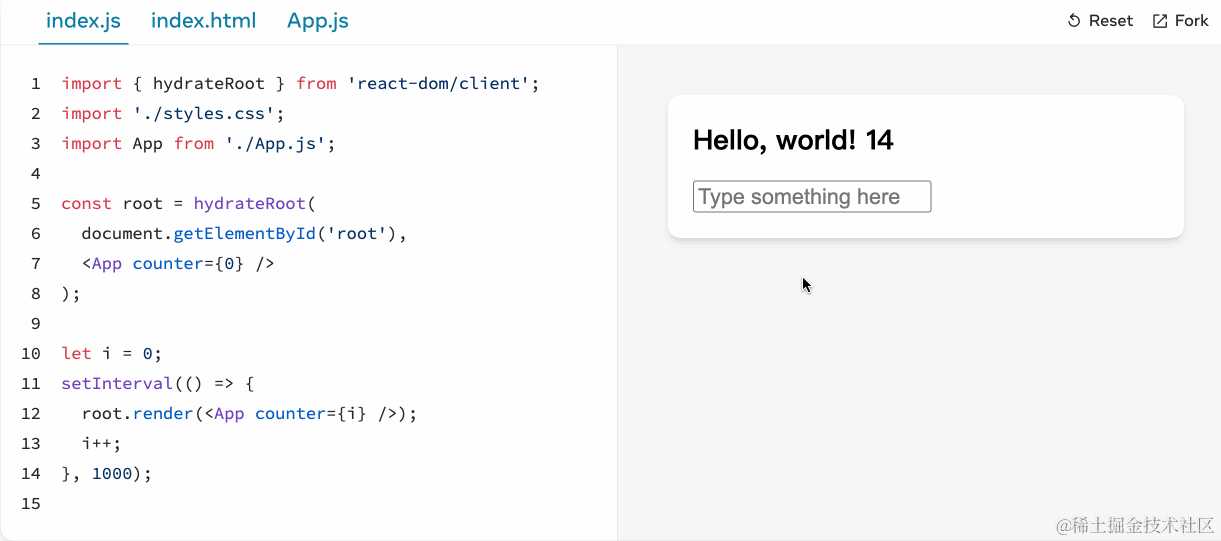The height and width of the screenshot is (541, 1221).
Task: Click '1000' on line 14
Action: click(112, 474)
